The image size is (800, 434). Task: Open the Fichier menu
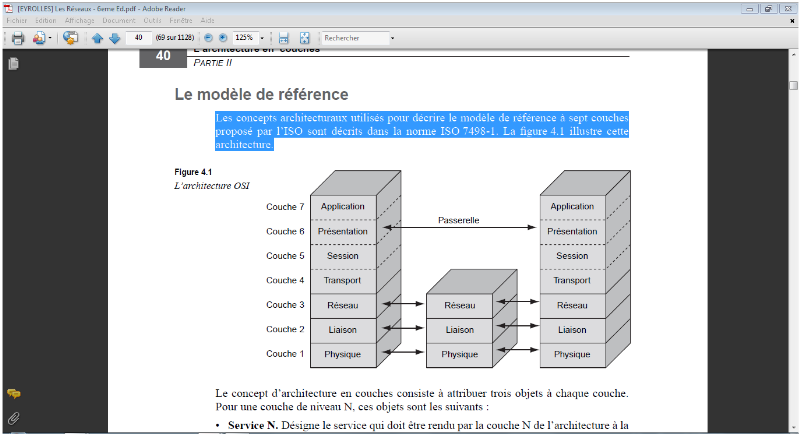(x=17, y=20)
